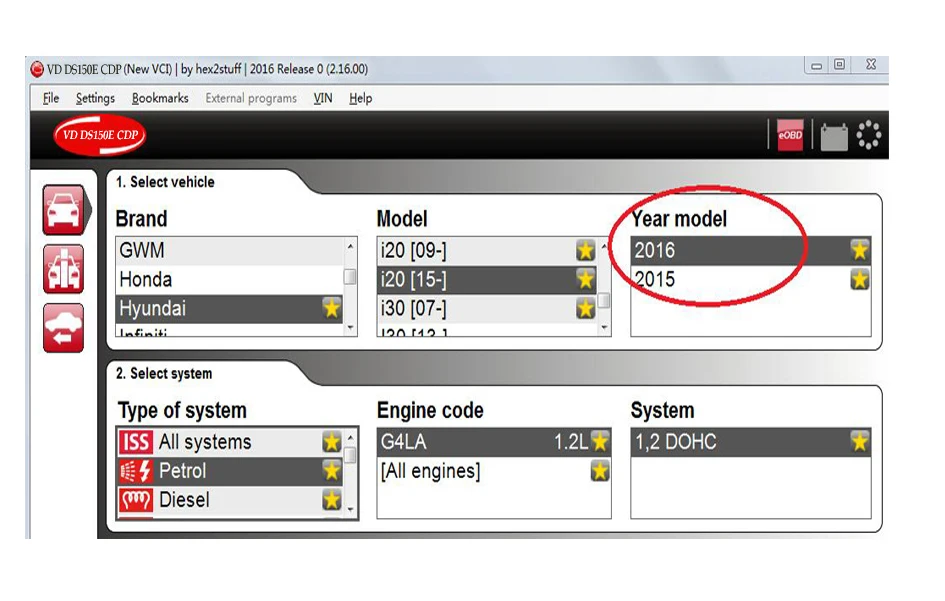Click the dotted connection status indicator

[868, 134]
